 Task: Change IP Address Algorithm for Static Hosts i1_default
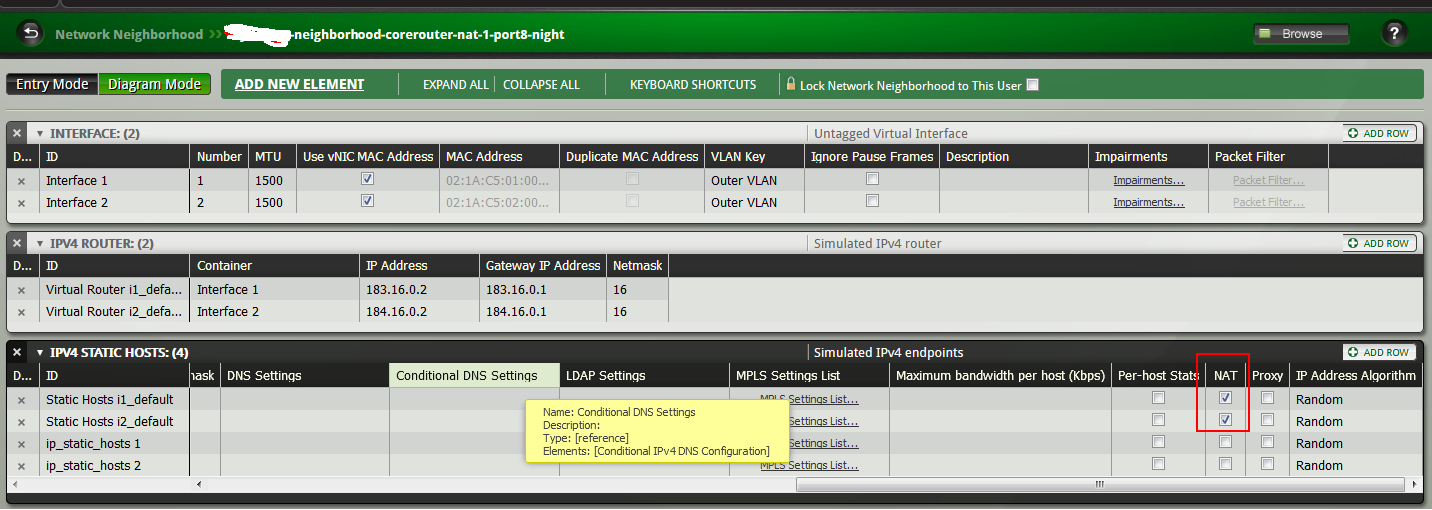(1357, 400)
